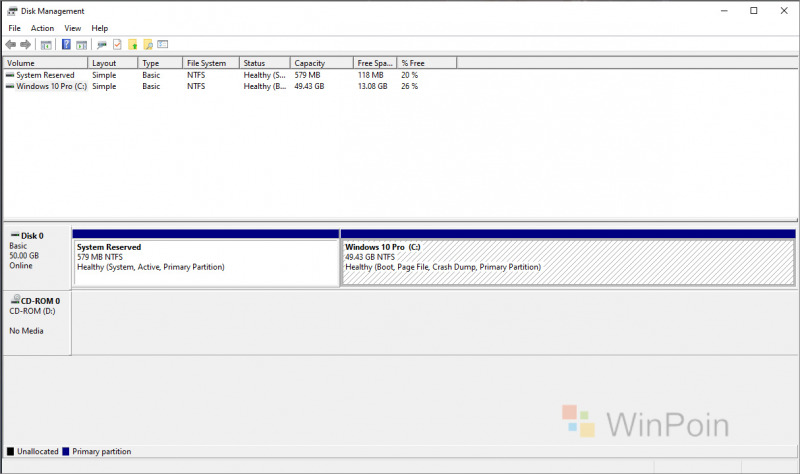
Task: Open the Action menu
Action: tap(42, 28)
